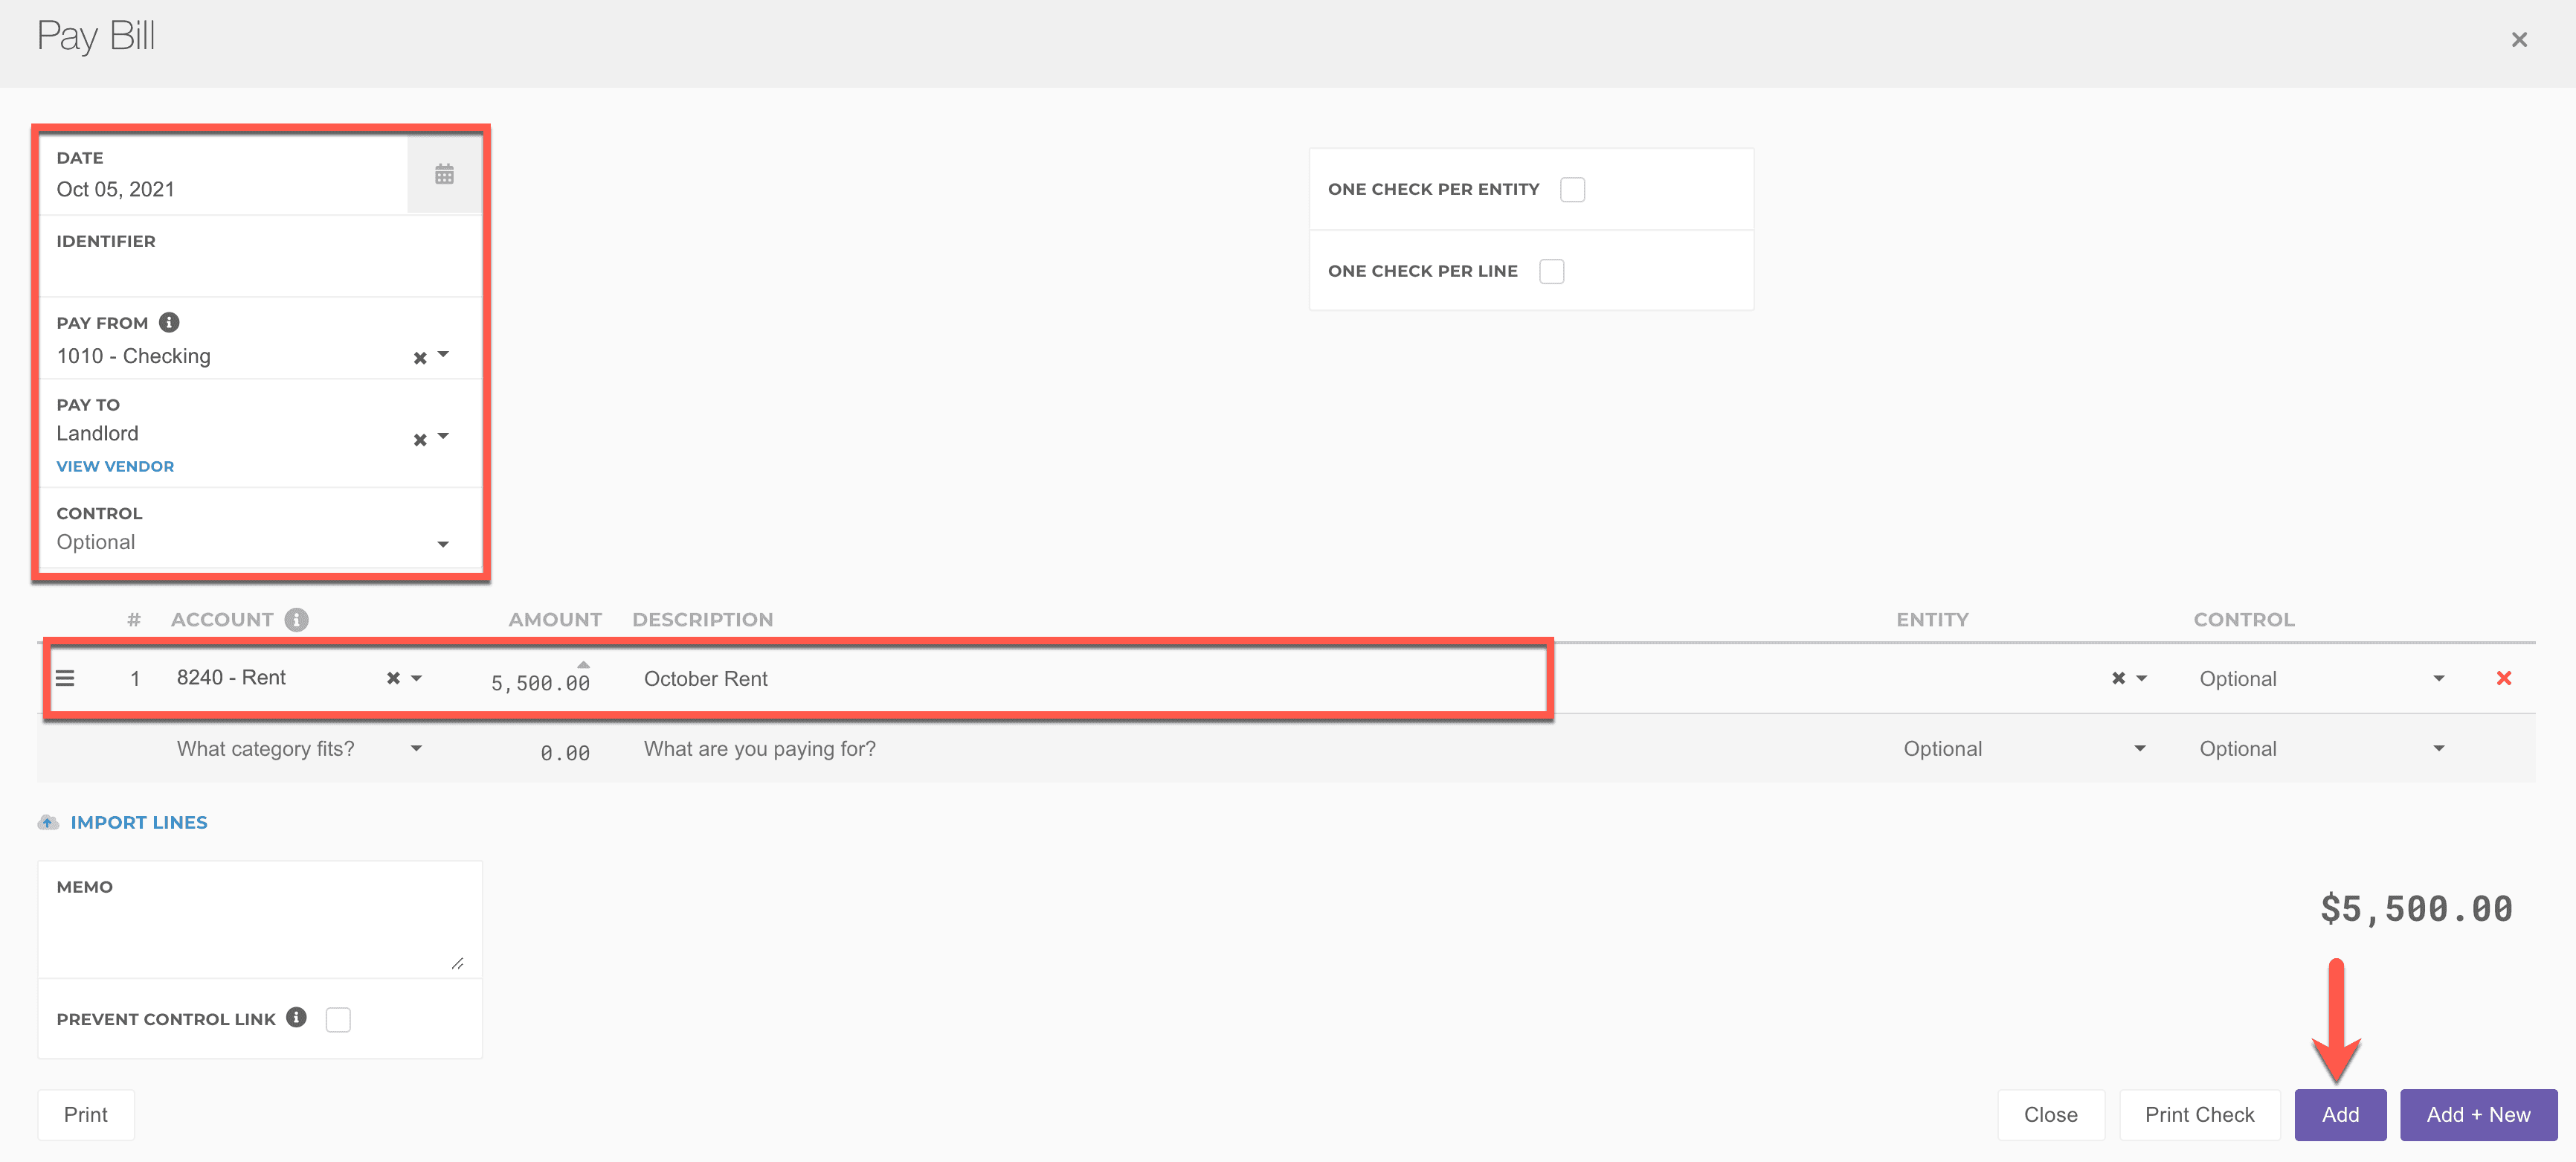The width and height of the screenshot is (2576, 1162).
Task: Click Prevent Control Link info icon
Action: tap(296, 1017)
